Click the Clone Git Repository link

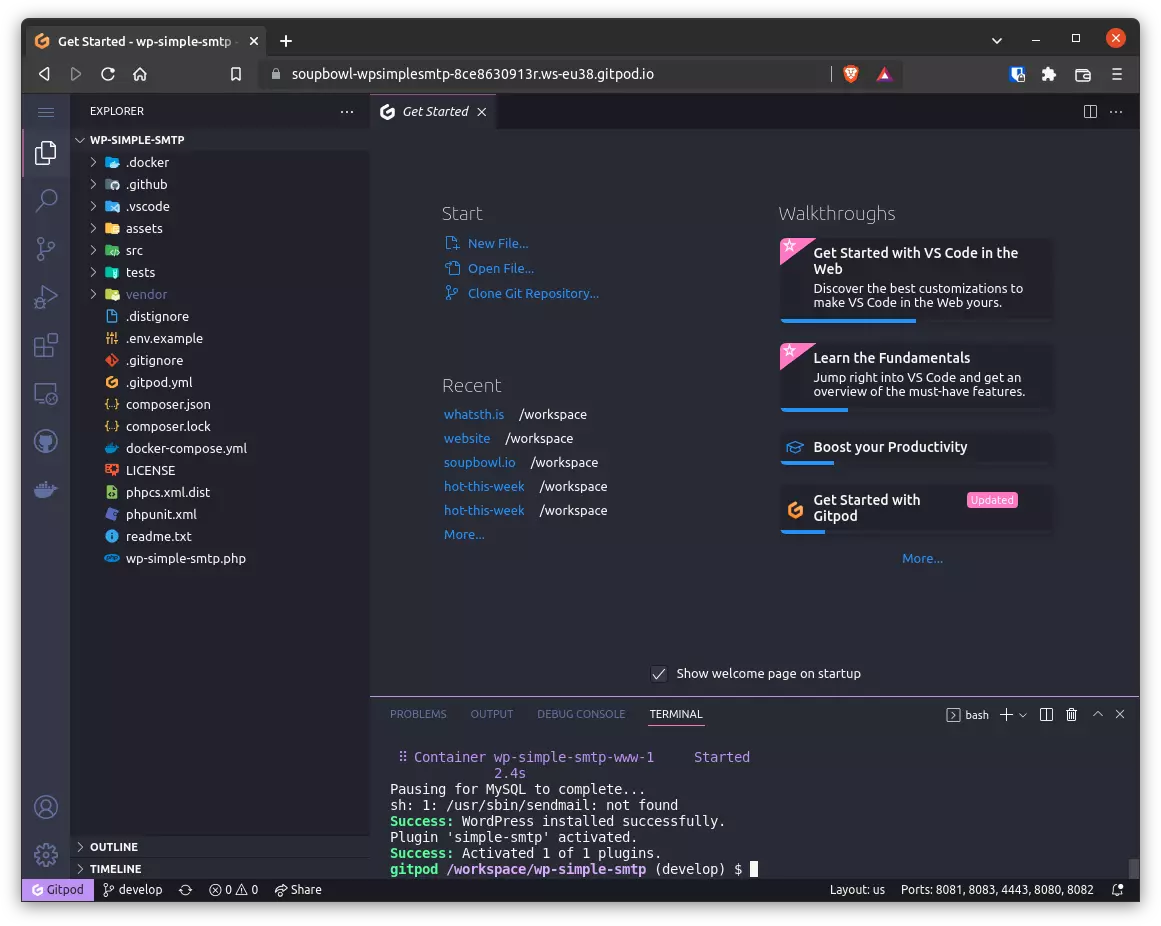tap(533, 293)
